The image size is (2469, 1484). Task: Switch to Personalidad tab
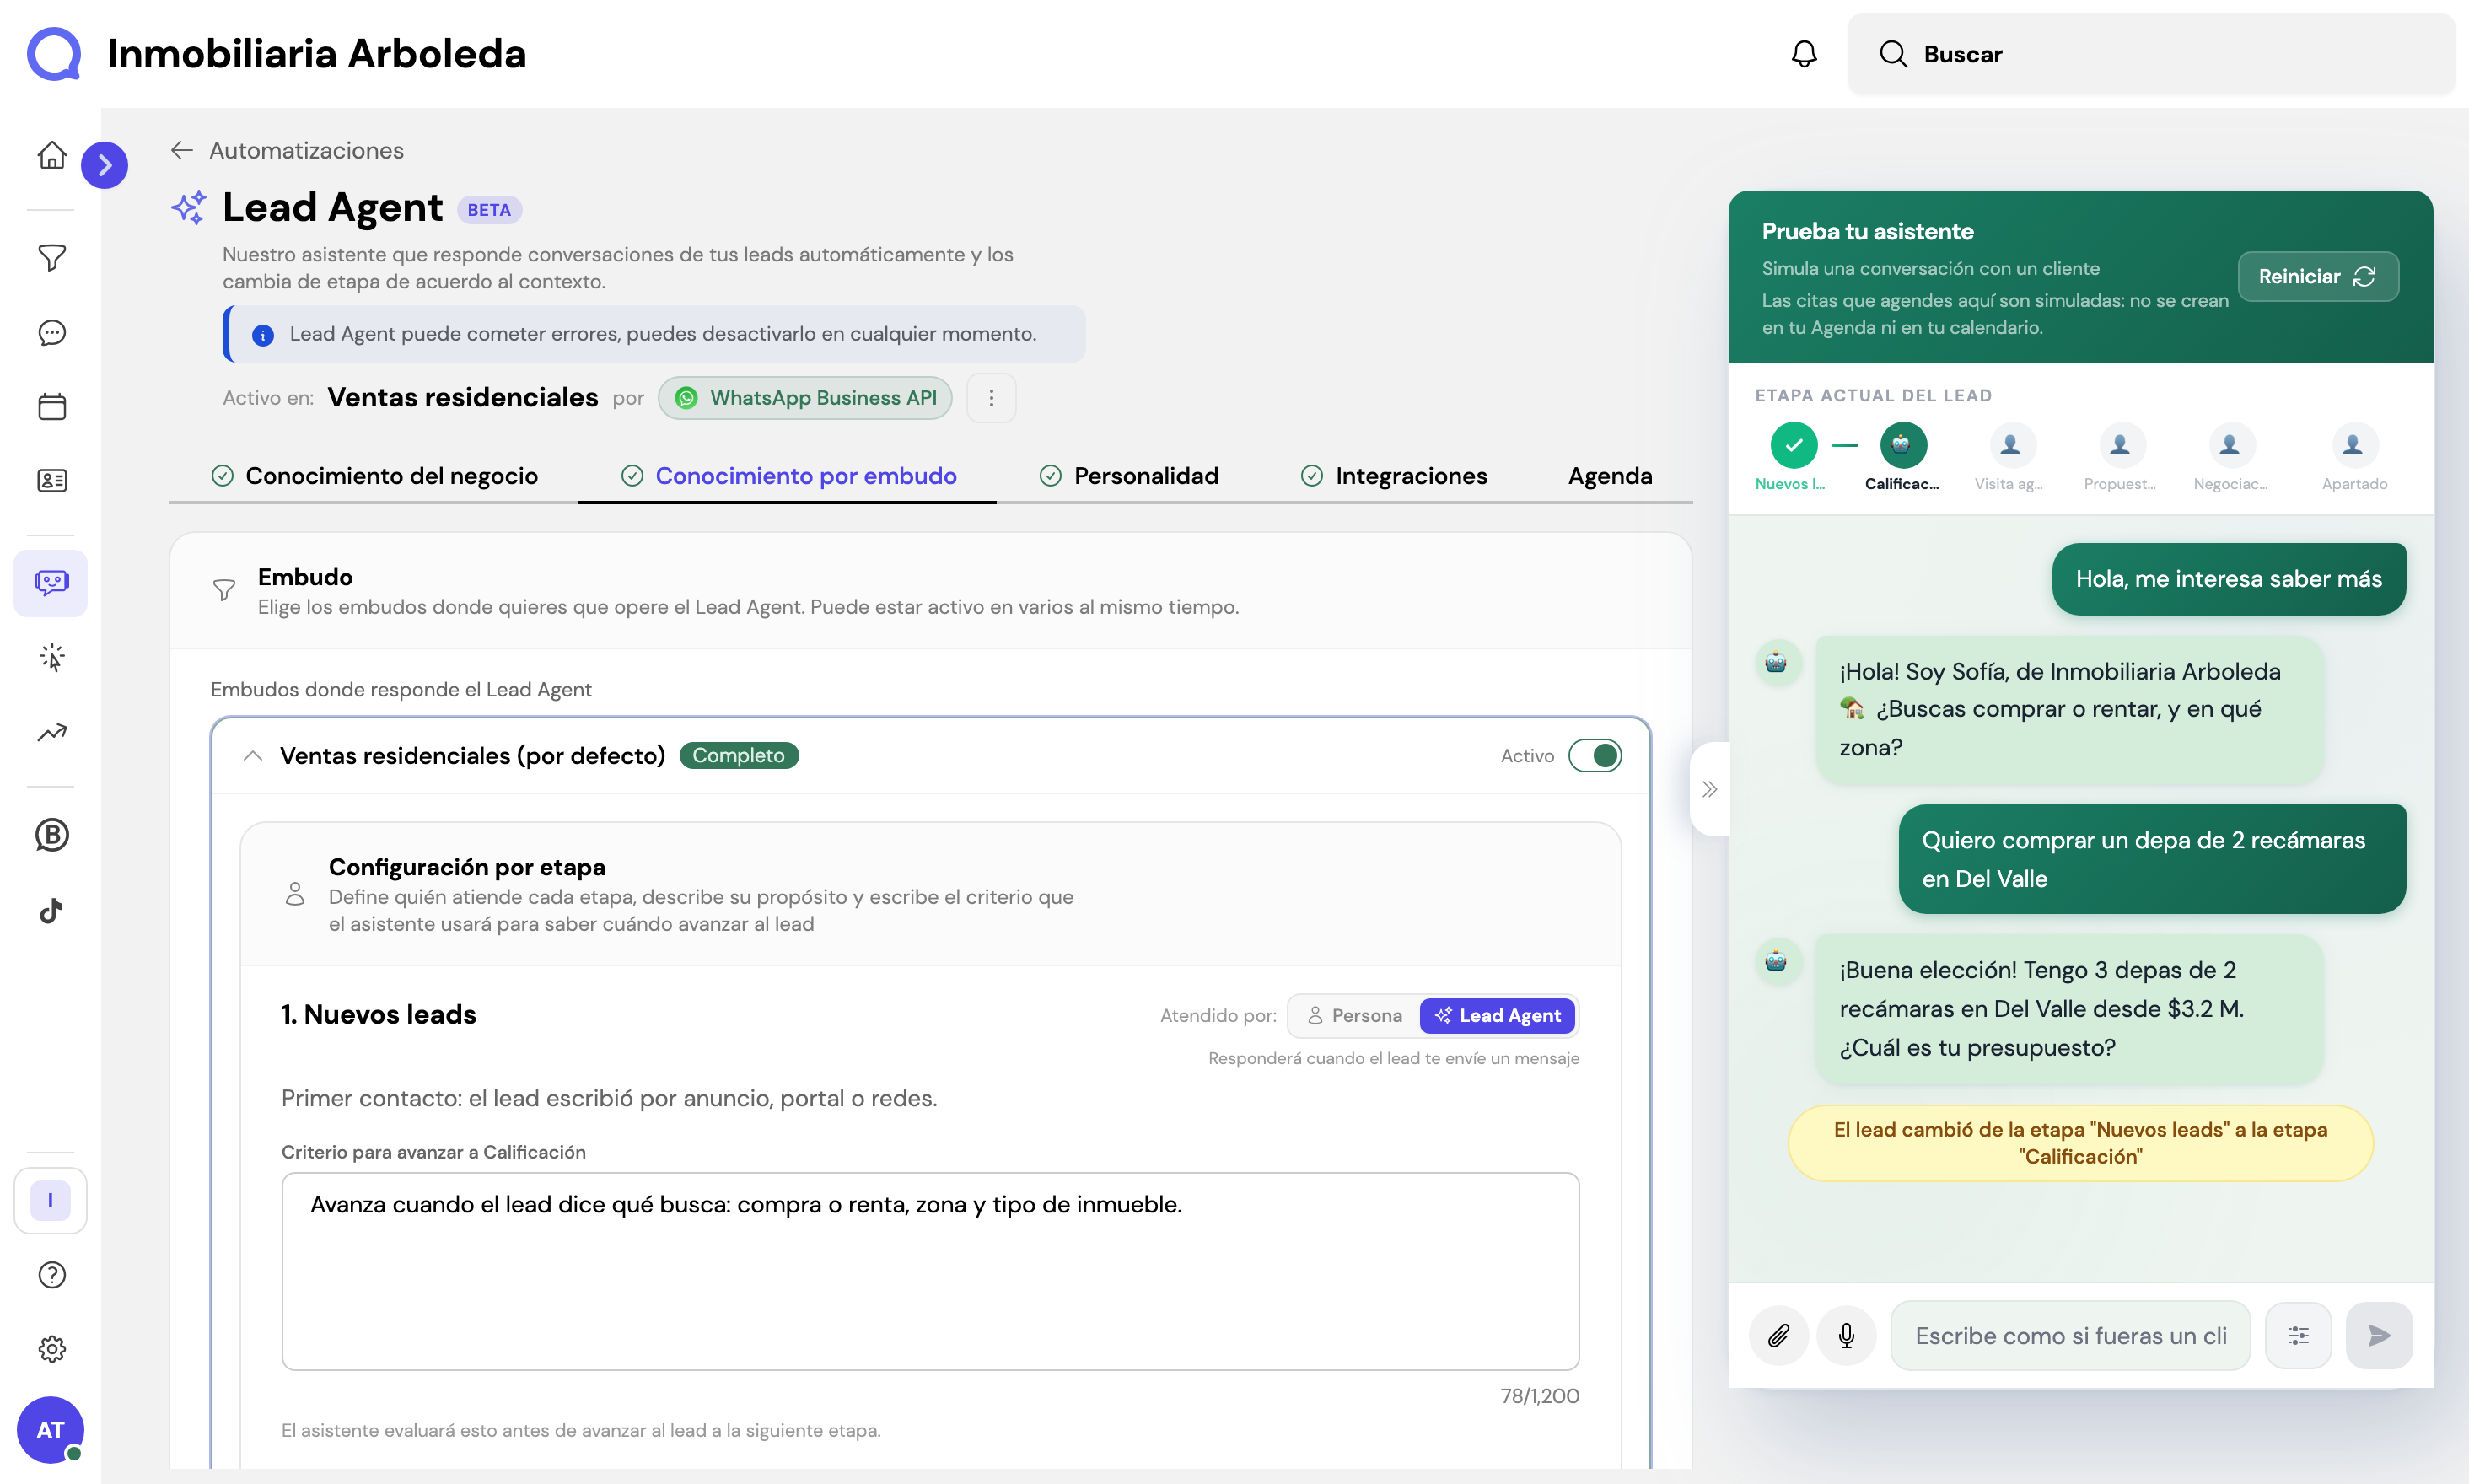[1129, 476]
